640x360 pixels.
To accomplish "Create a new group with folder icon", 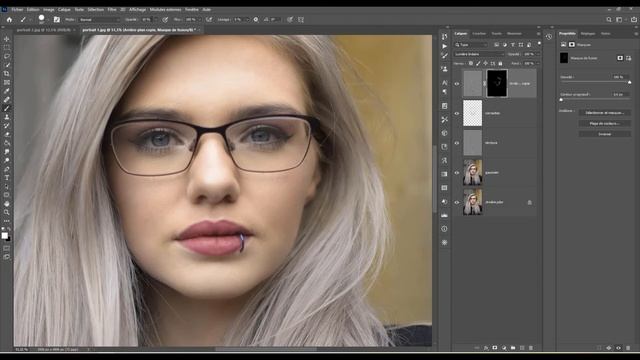I will [513, 348].
